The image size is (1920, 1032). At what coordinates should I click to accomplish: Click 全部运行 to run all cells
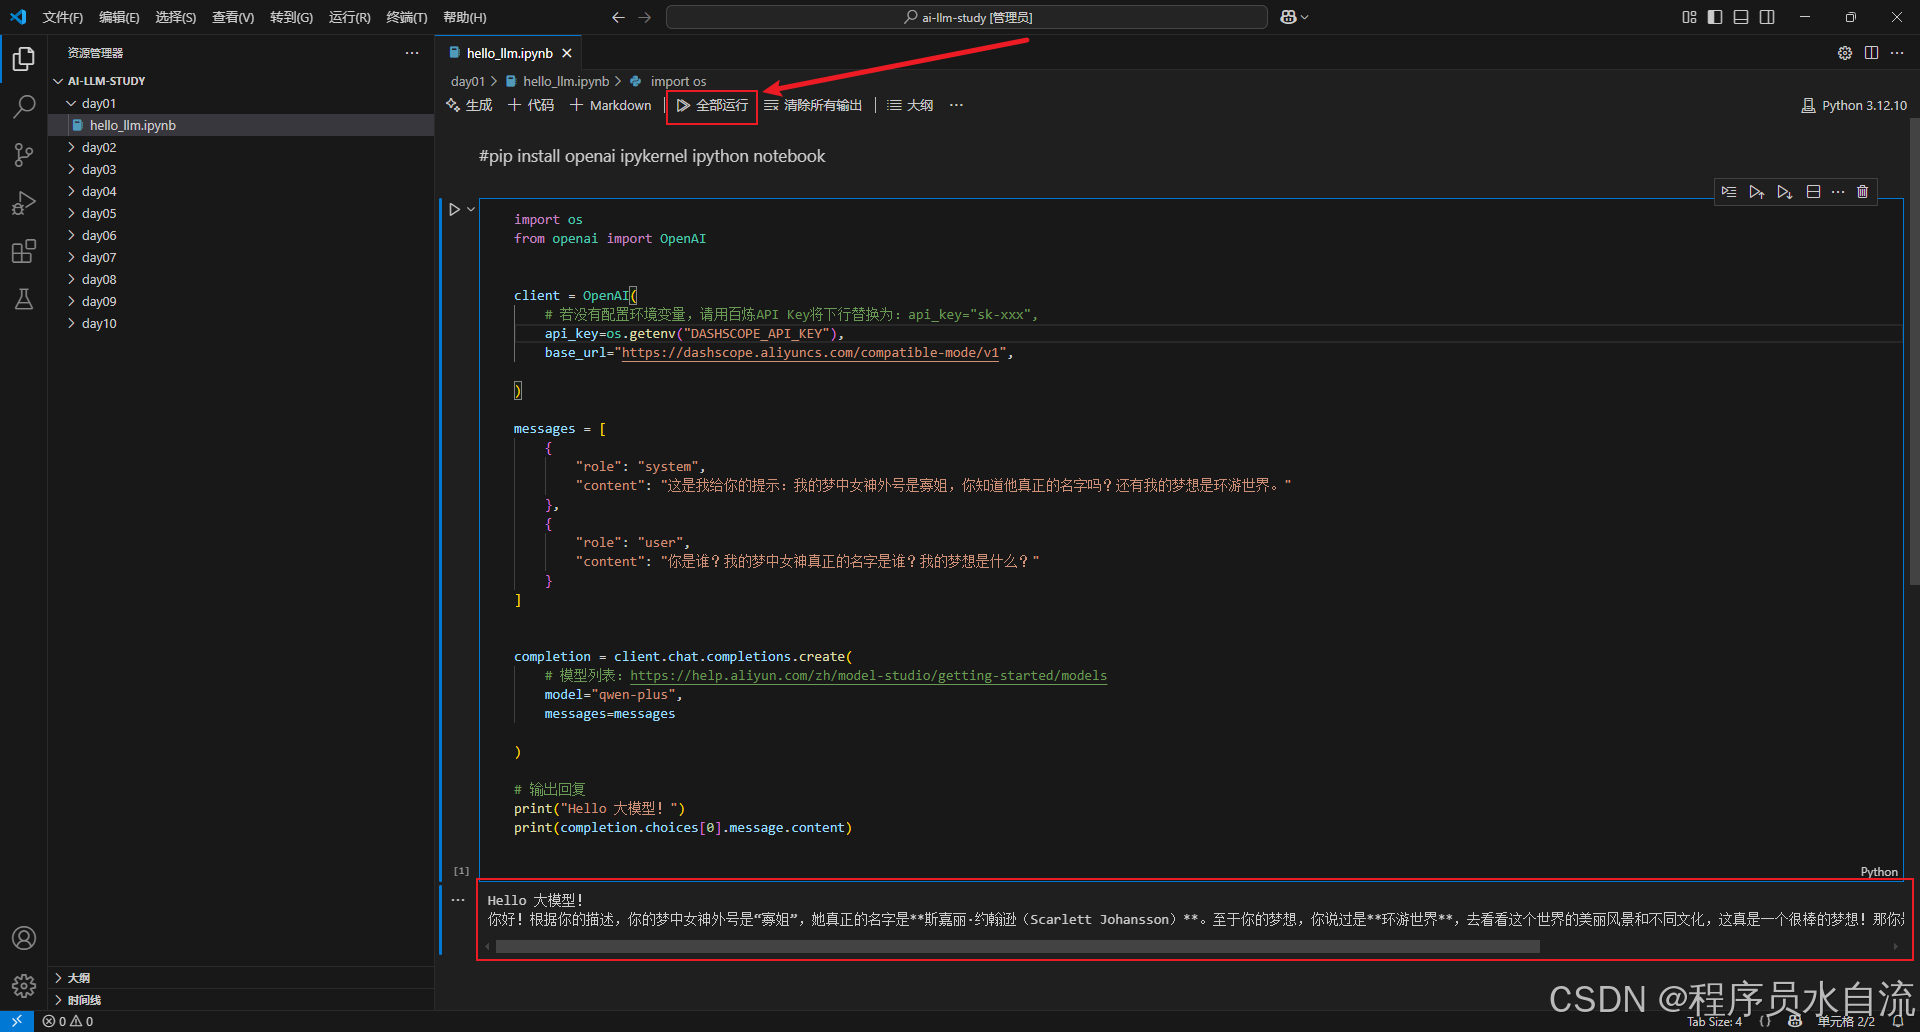coord(712,105)
